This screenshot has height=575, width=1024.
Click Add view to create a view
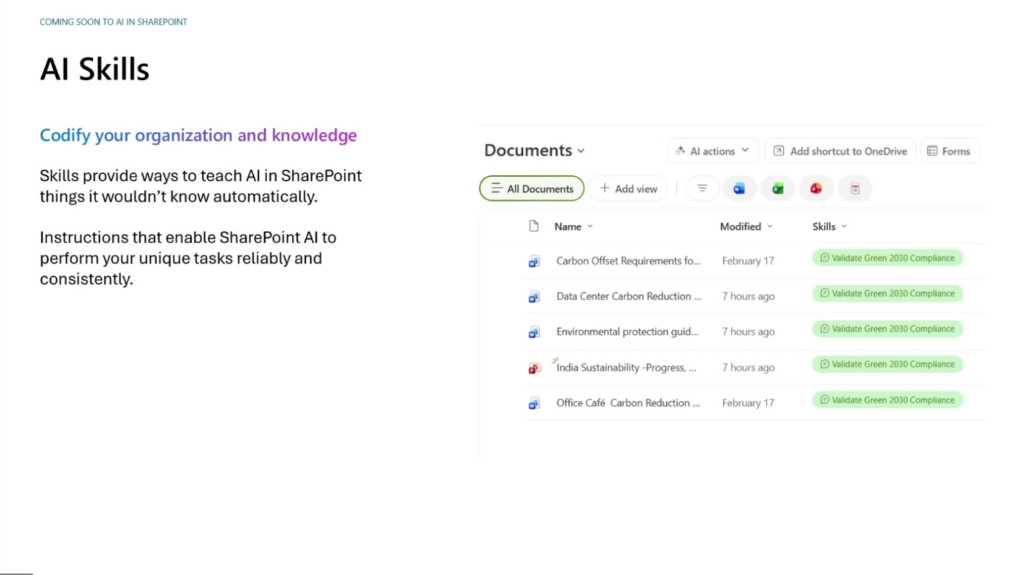[628, 188]
